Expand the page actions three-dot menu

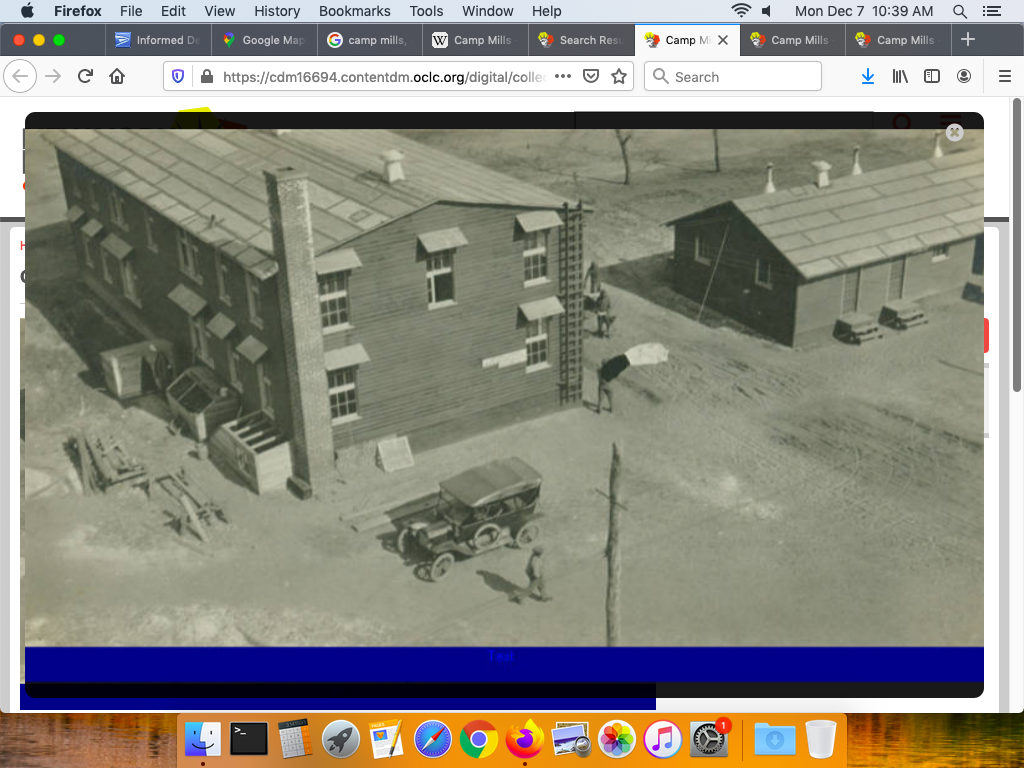pos(563,77)
